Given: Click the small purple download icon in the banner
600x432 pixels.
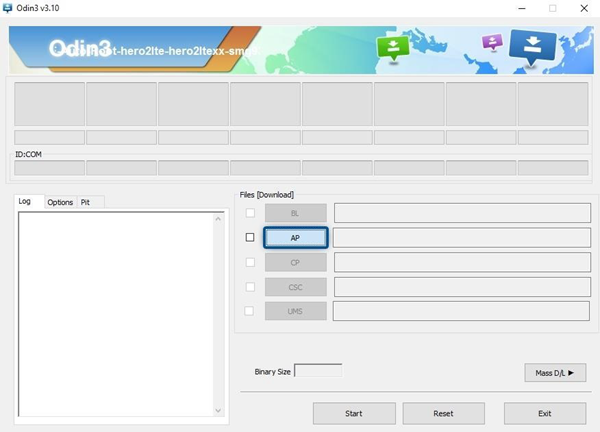Looking at the screenshot, I should [491, 44].
